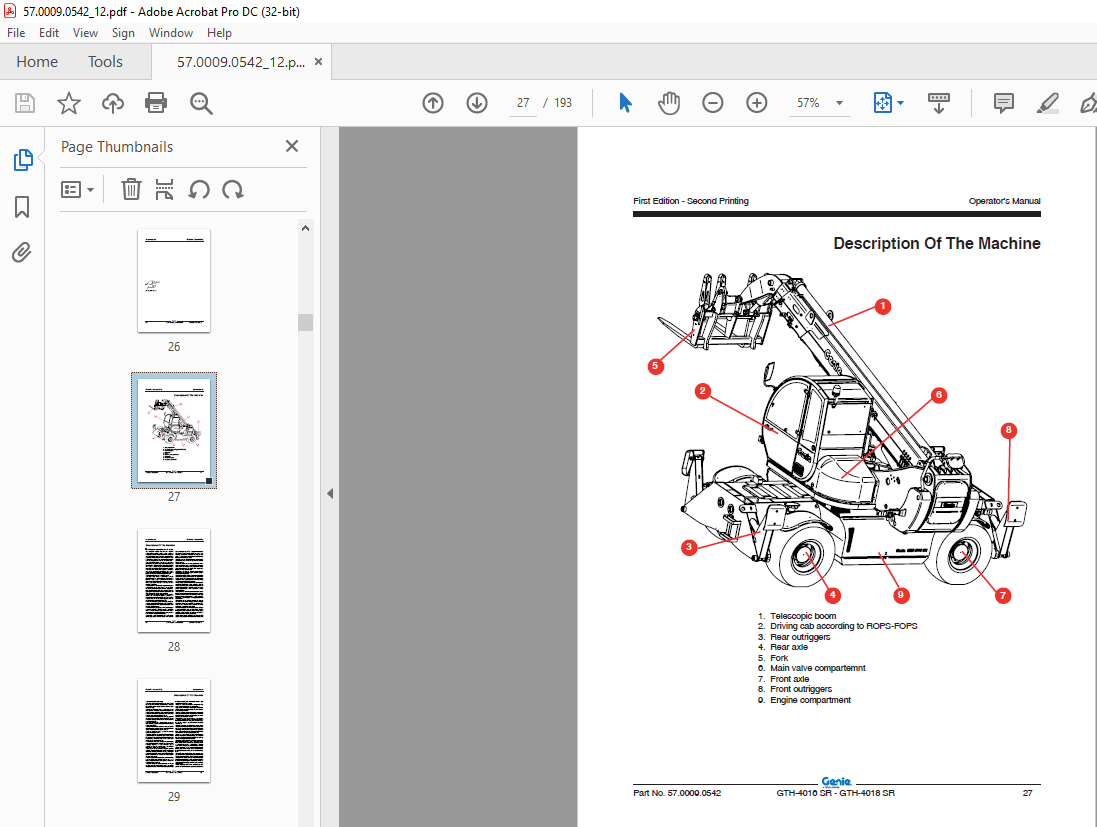Click the Print file icon
1097x827 pixels.
155,103
